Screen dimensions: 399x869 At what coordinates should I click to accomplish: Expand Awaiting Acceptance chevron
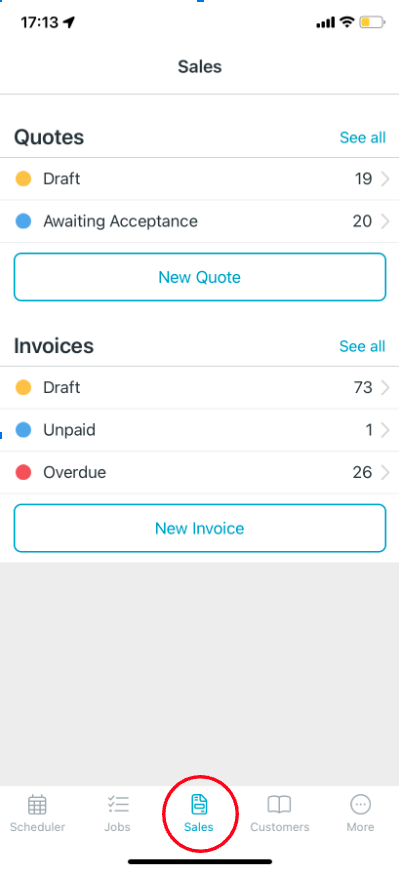(386, 222)
